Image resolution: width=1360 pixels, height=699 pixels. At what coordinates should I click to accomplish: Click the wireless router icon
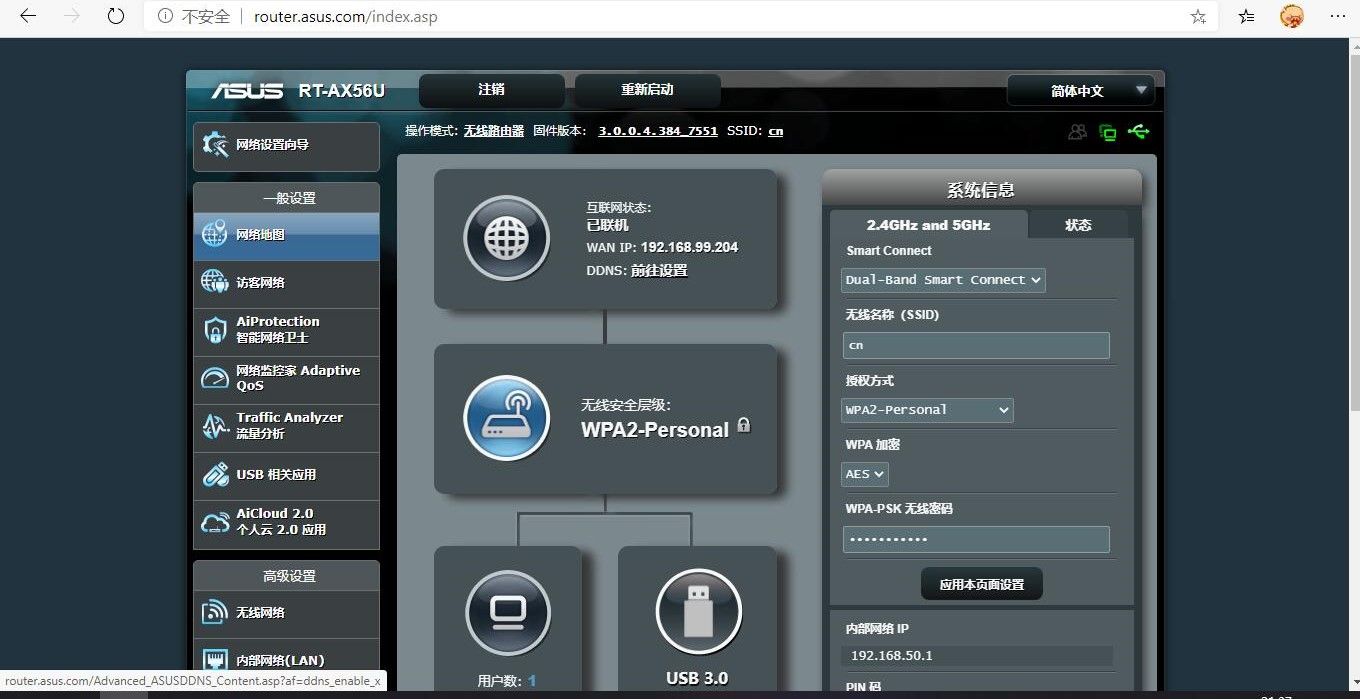[506, 418]
